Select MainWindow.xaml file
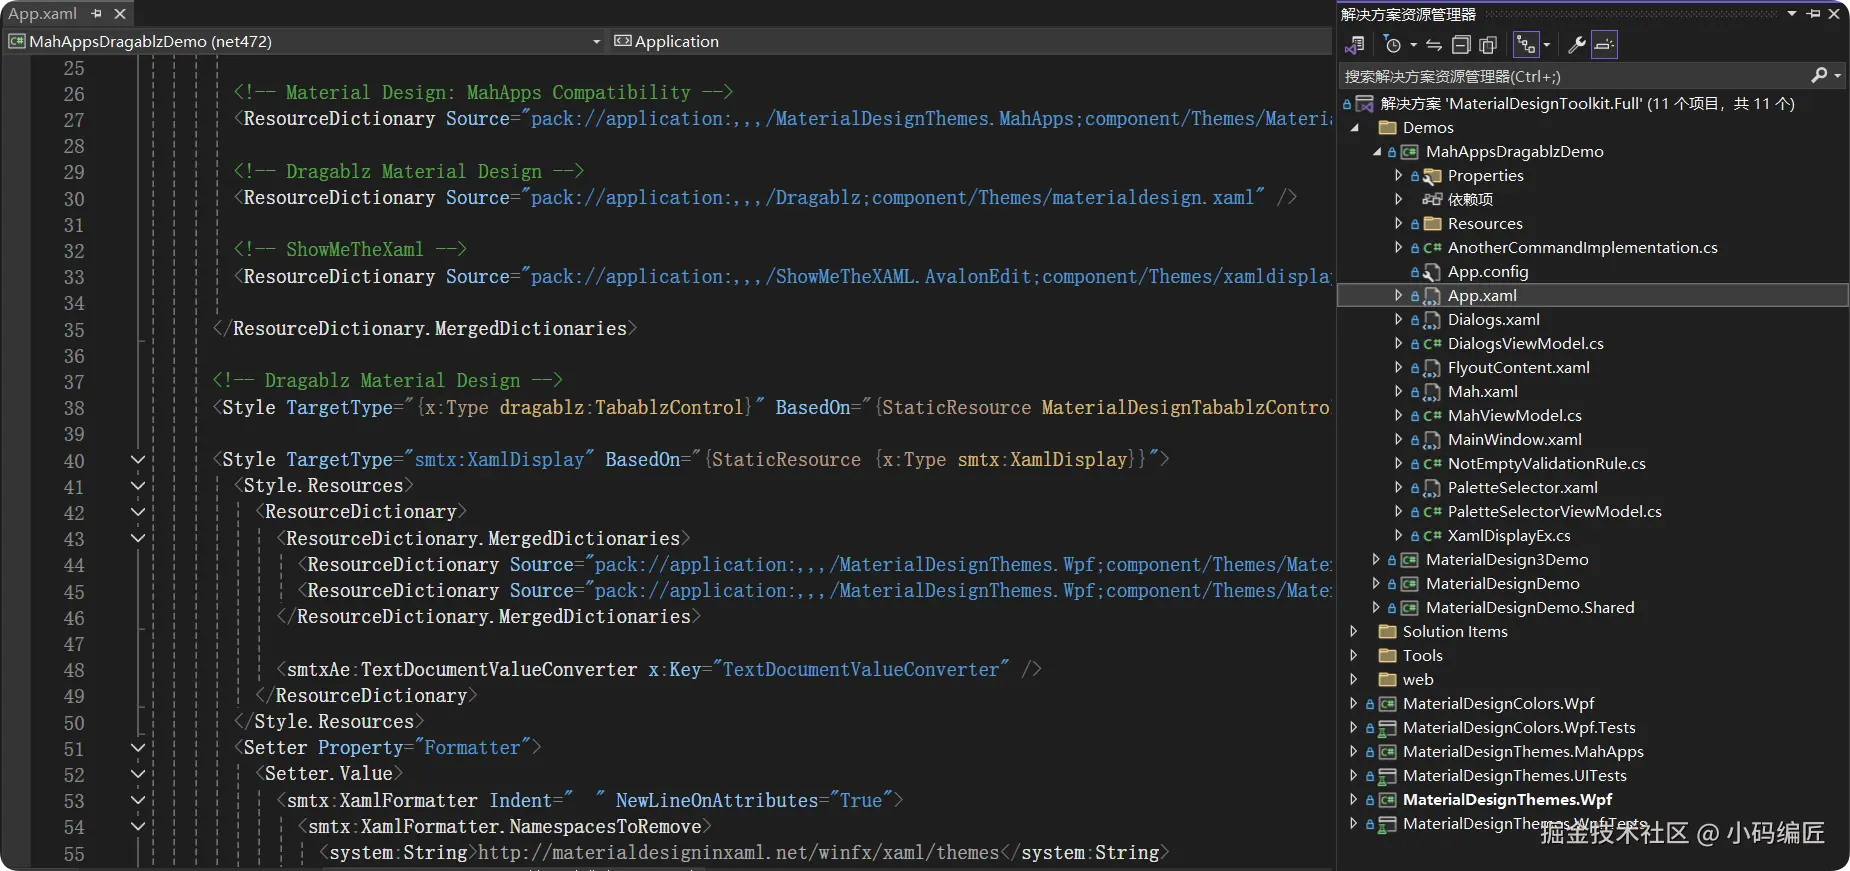Image resolution: width=1850 pixels, height=871 pixels. pos(1515,440)
